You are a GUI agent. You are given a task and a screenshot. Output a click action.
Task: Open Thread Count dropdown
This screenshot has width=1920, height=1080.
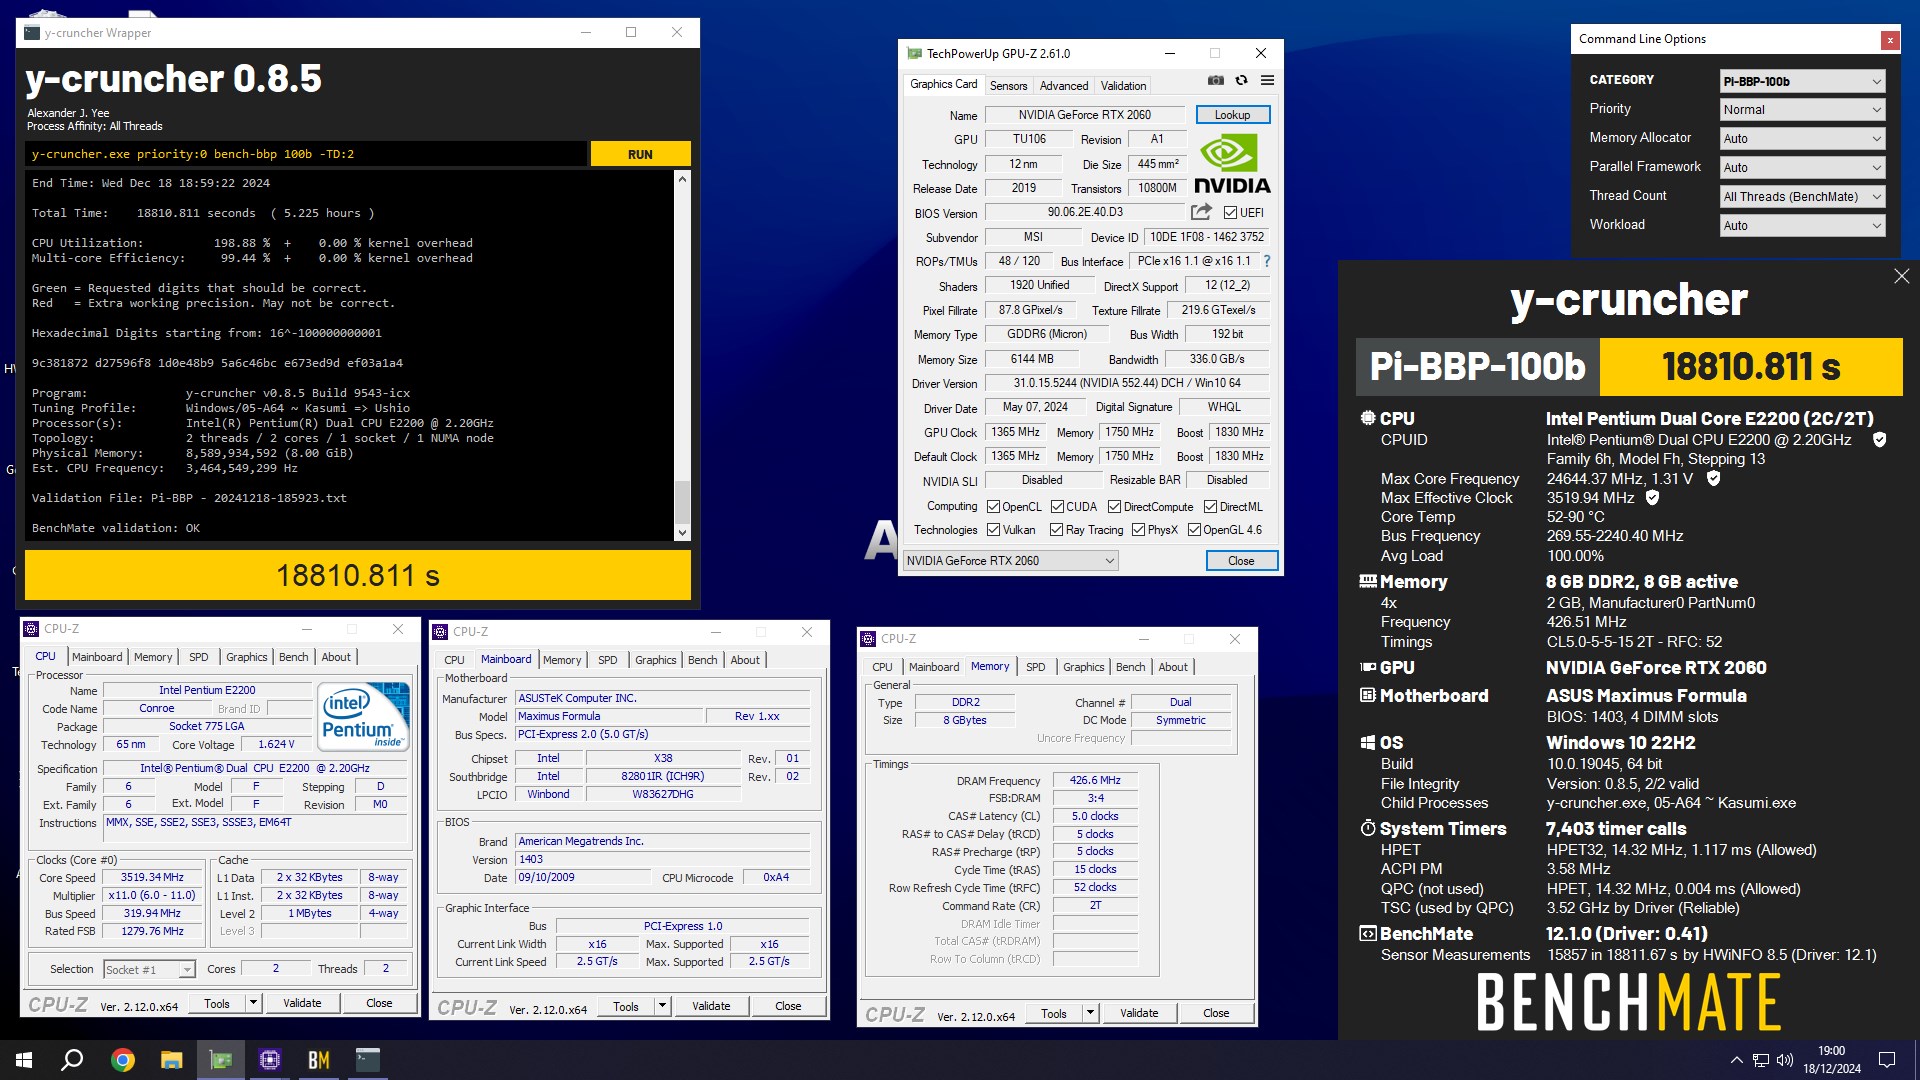coord(1802,197)
